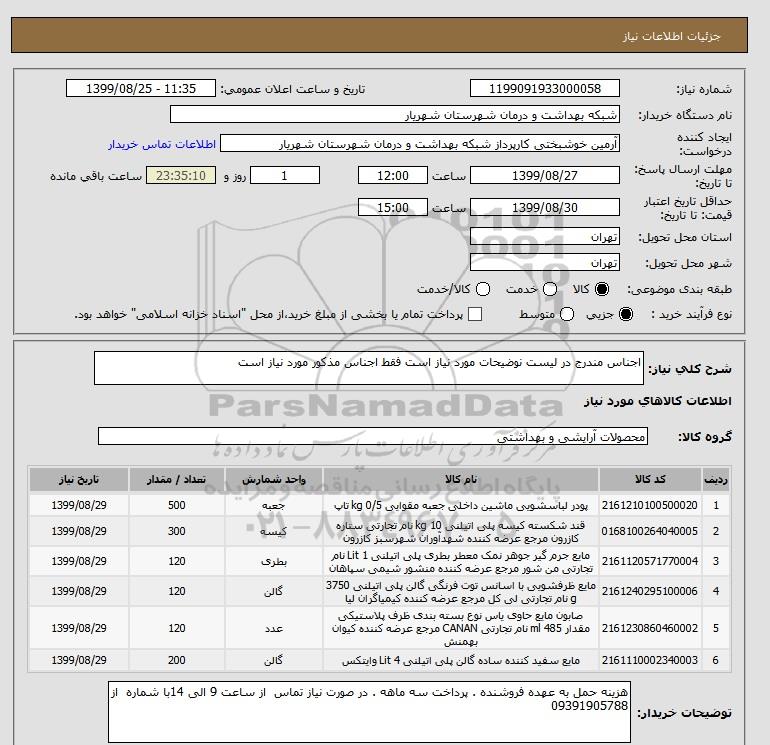
Task: Select the متوسط purchase type radio
Action: click(567, 314)
